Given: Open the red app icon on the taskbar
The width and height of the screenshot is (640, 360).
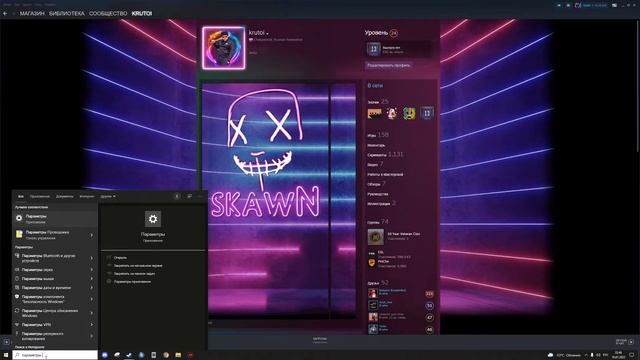Looking at the screenshot, I should pos(190,355).
